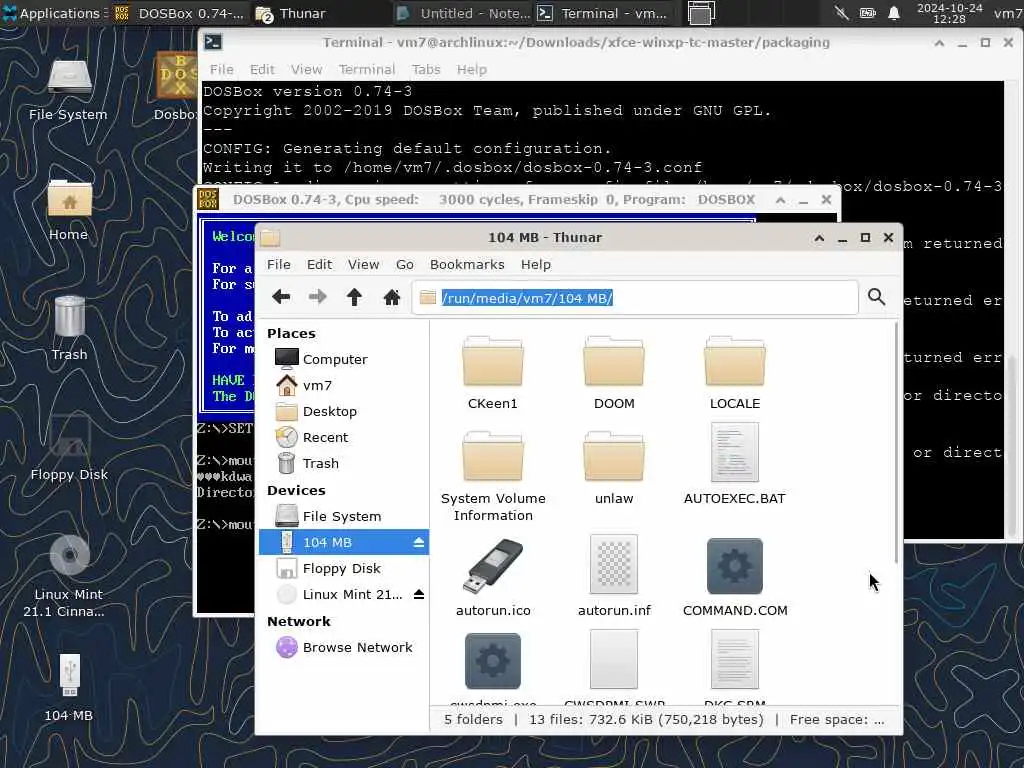This screenshot has width=1024, height=768.
Task: Select the CKeen1 folder
Action: pyautogui.click(x=493, y=374)
